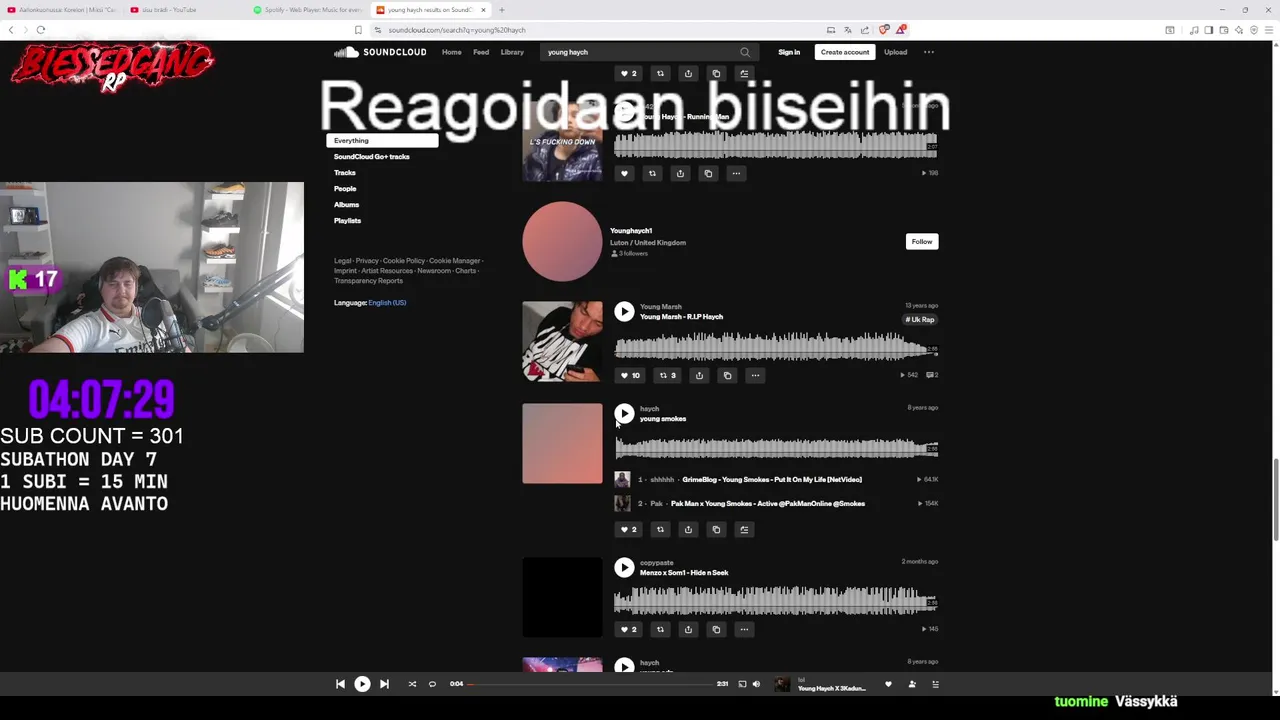
Task: Play Menzo x Som1 - Hide n Seek
Action: click(x=624, y=567)
